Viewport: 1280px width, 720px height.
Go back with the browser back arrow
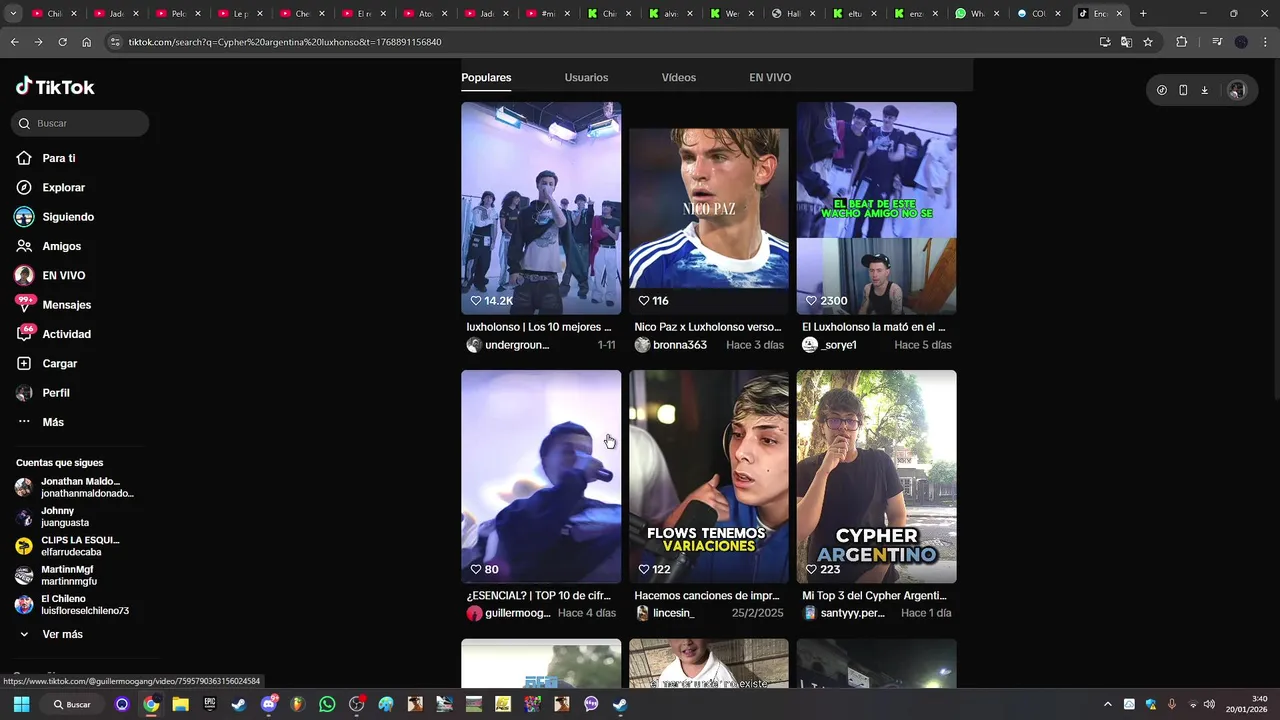[14, 42]
